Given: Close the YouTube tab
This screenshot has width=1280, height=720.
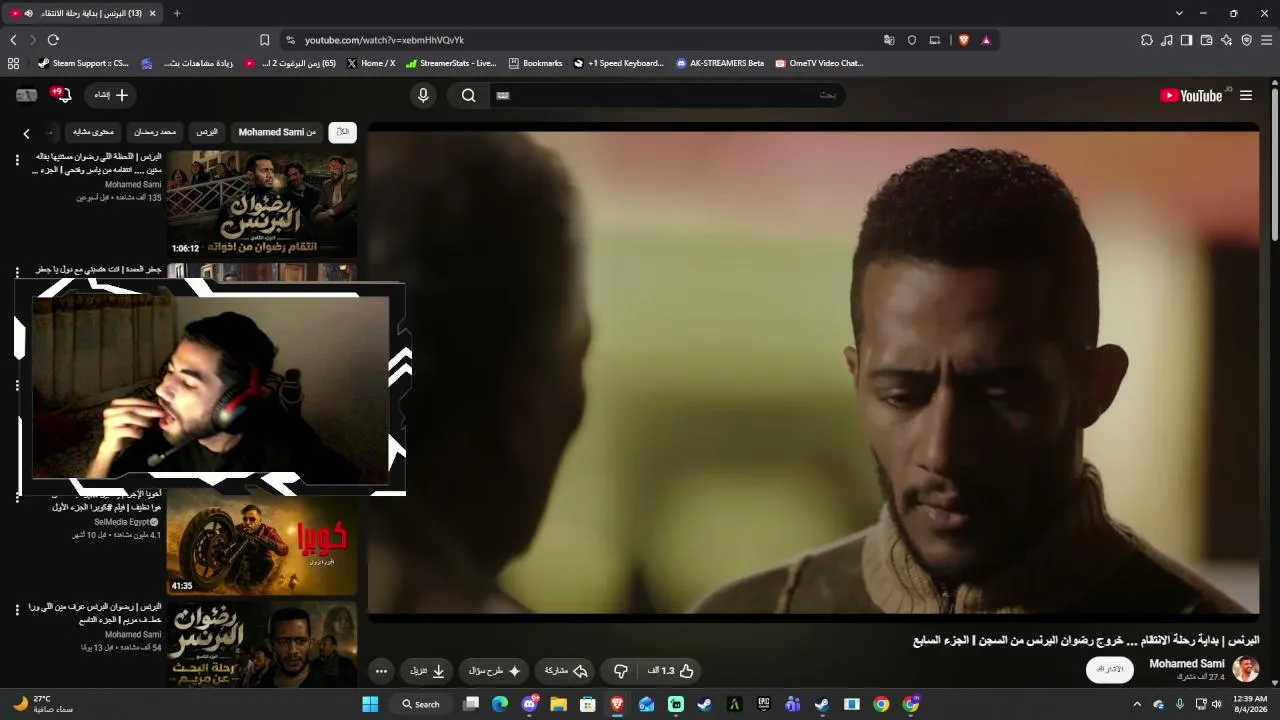Looking at the screenshot, I should pos(152,13).
